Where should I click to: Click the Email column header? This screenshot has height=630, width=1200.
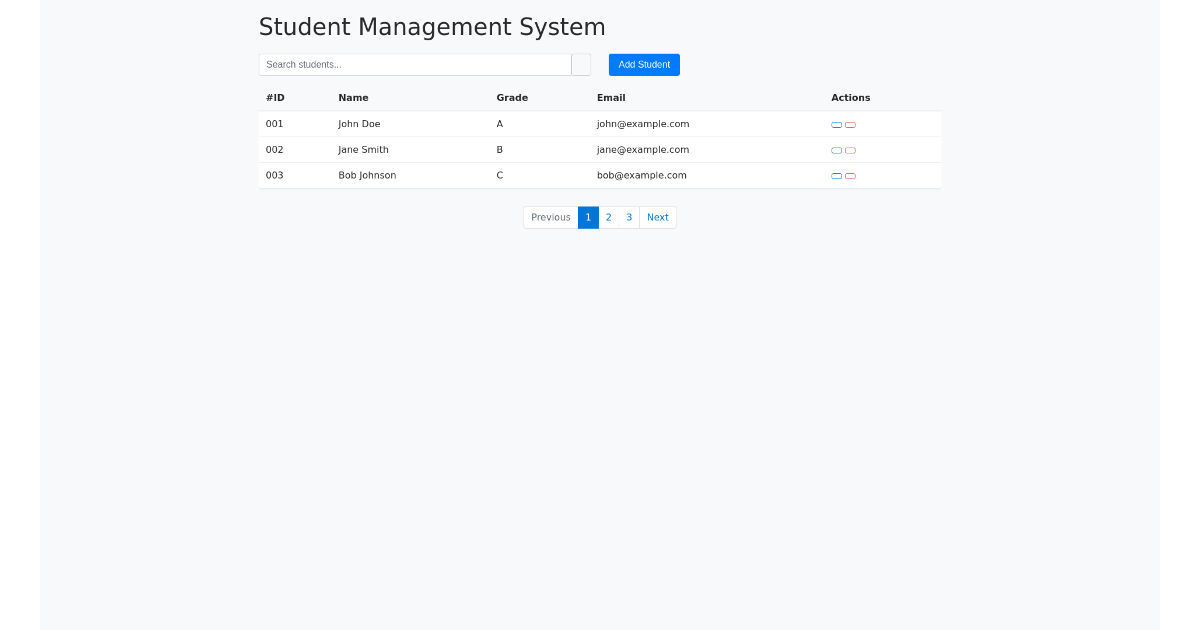click(x=610, y=97)
